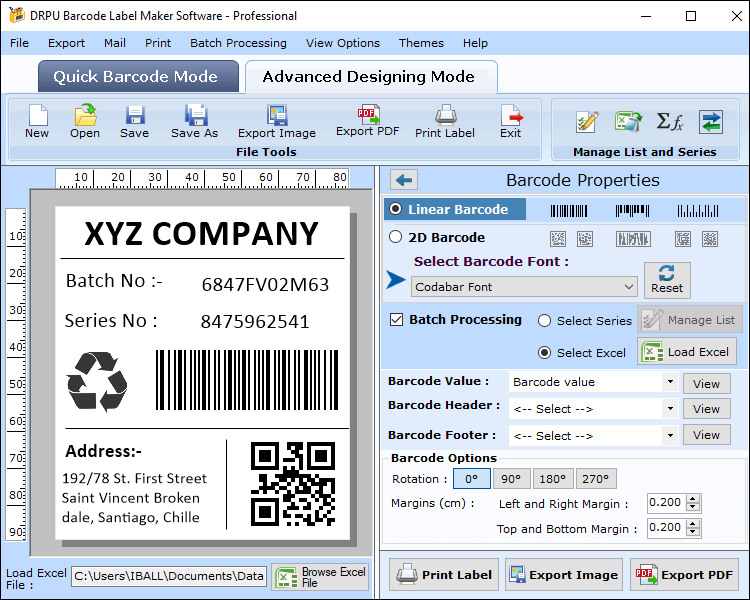
Task: Set rotation to 0°
Action: tap(472, 478)
